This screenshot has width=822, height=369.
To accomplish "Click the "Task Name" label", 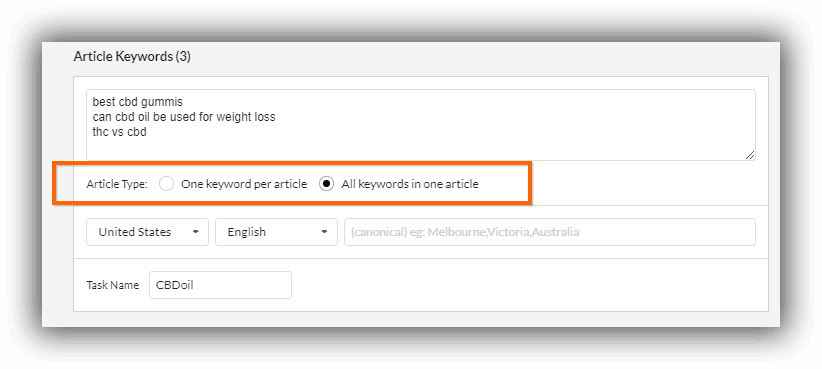I will point(113,285).
